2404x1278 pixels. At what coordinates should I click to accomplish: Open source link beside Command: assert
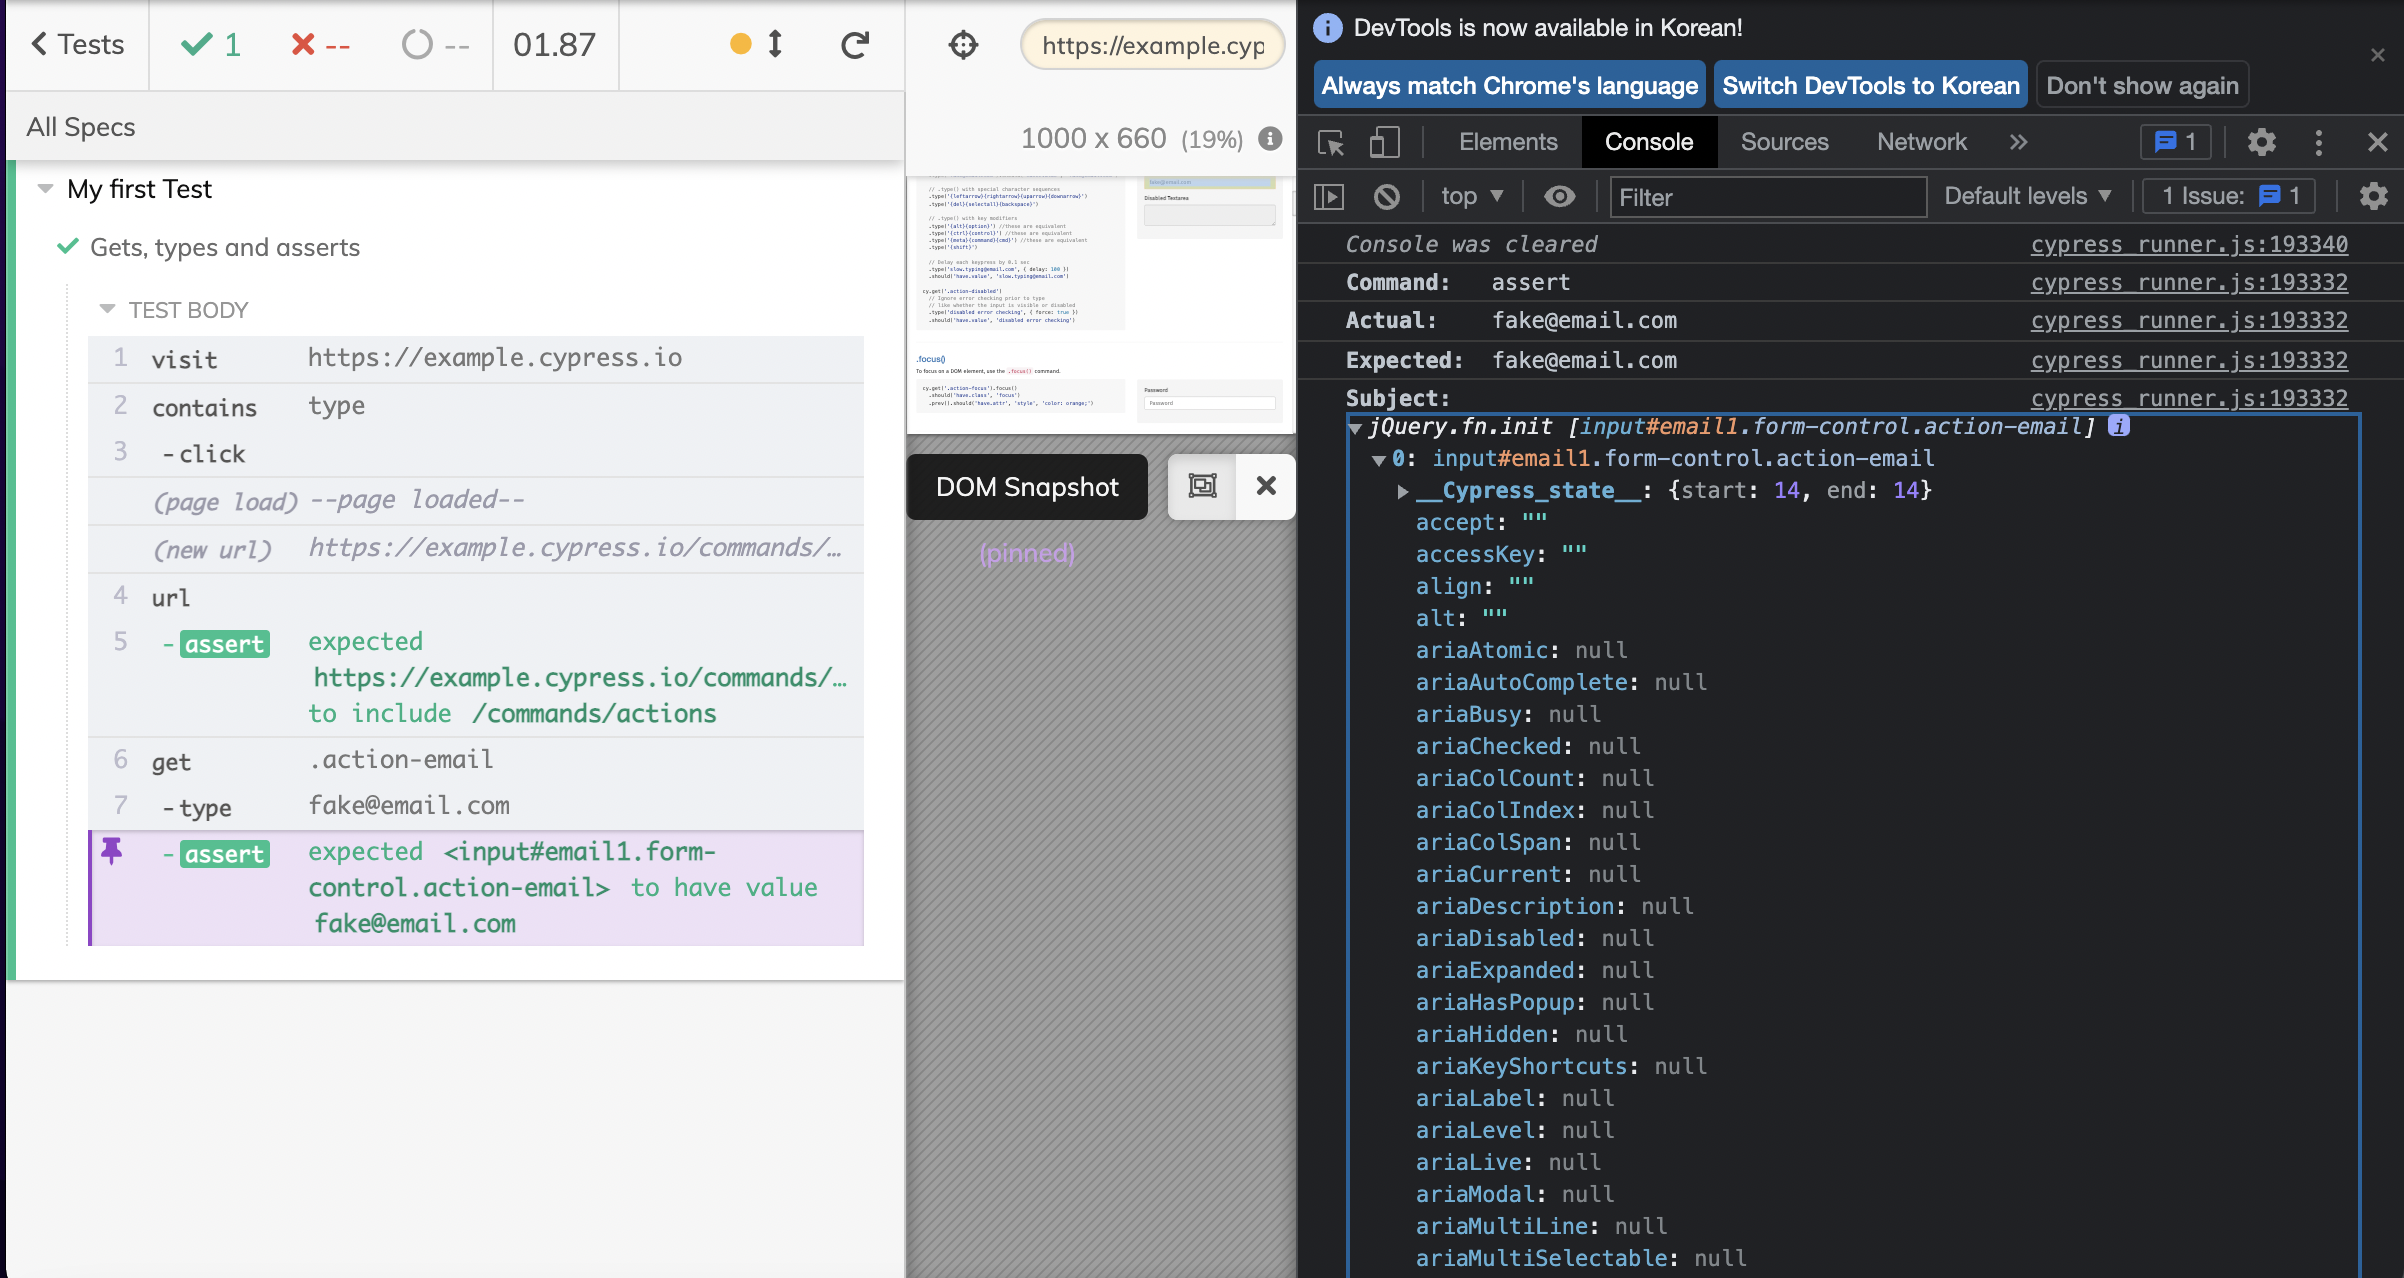tap(2189, 283)
